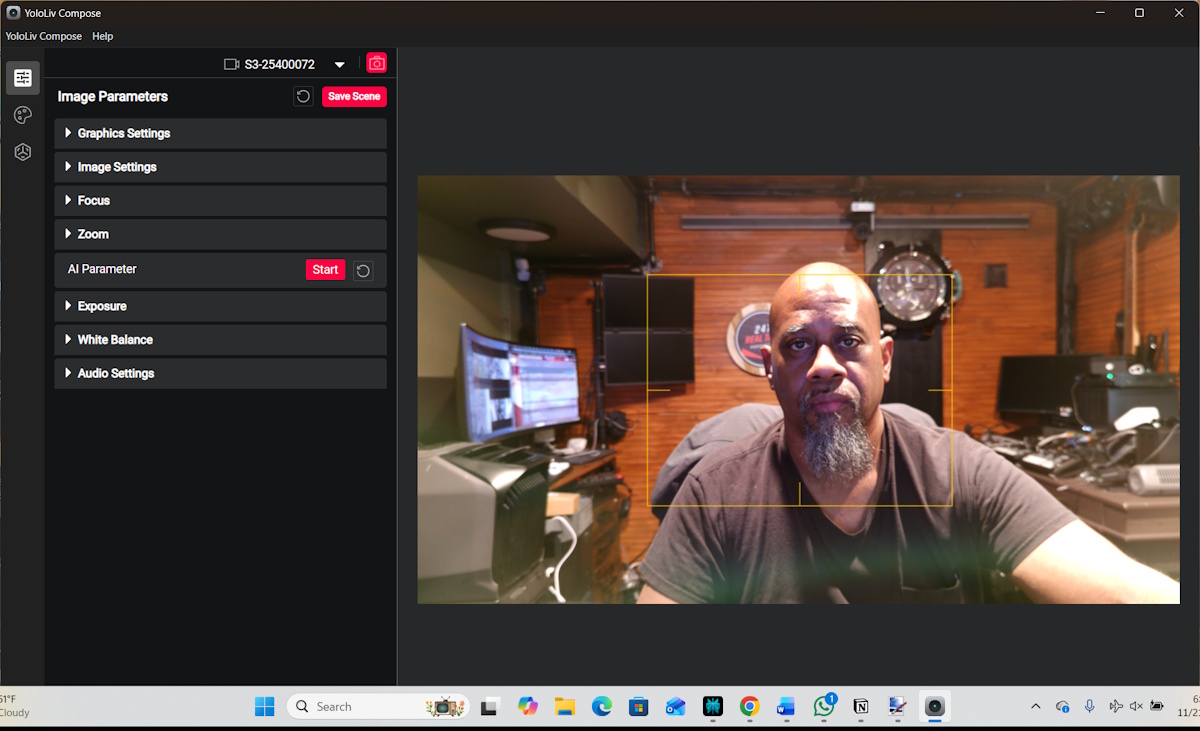Expand the Zoom section

(x=92, y=234)
